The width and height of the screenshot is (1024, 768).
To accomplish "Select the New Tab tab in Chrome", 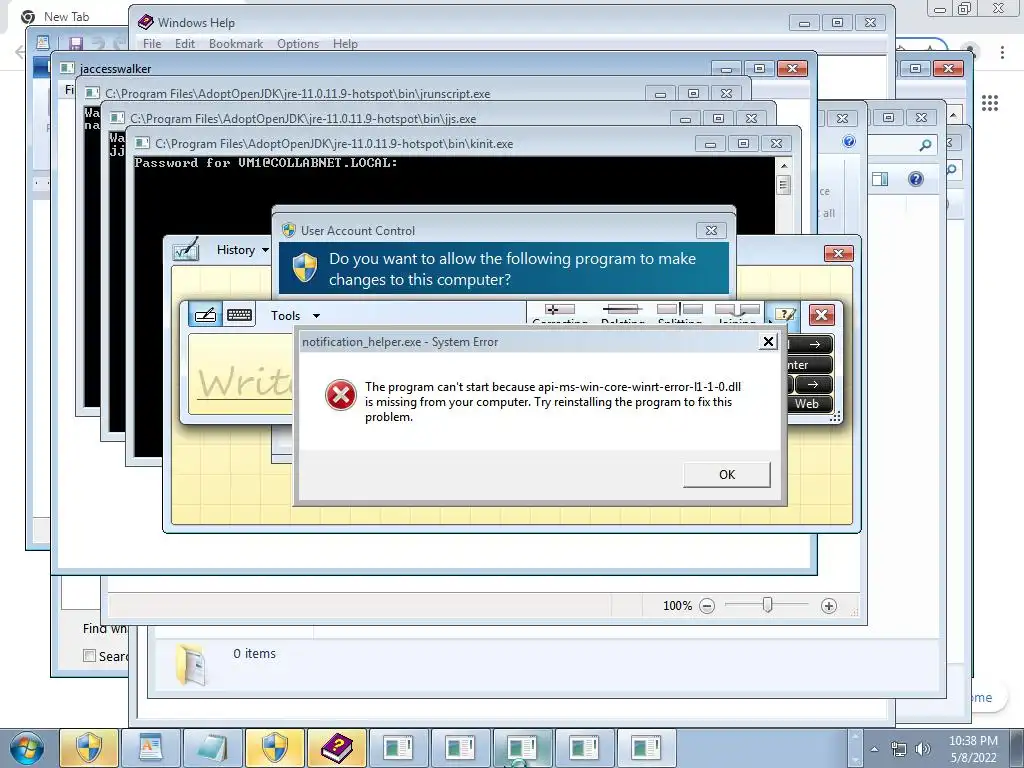I will 65,17.
